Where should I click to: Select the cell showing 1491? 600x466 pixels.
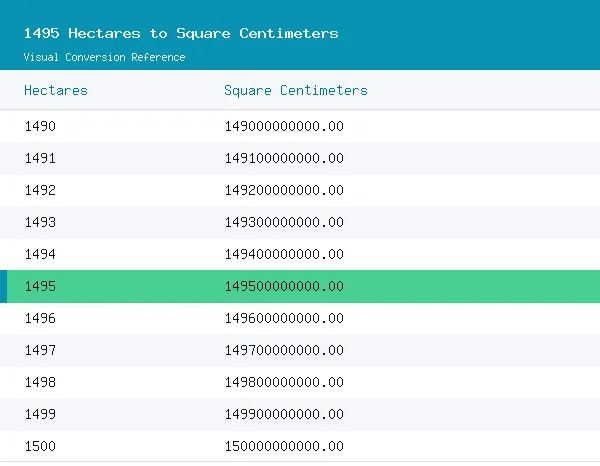(x=40, y=158)
